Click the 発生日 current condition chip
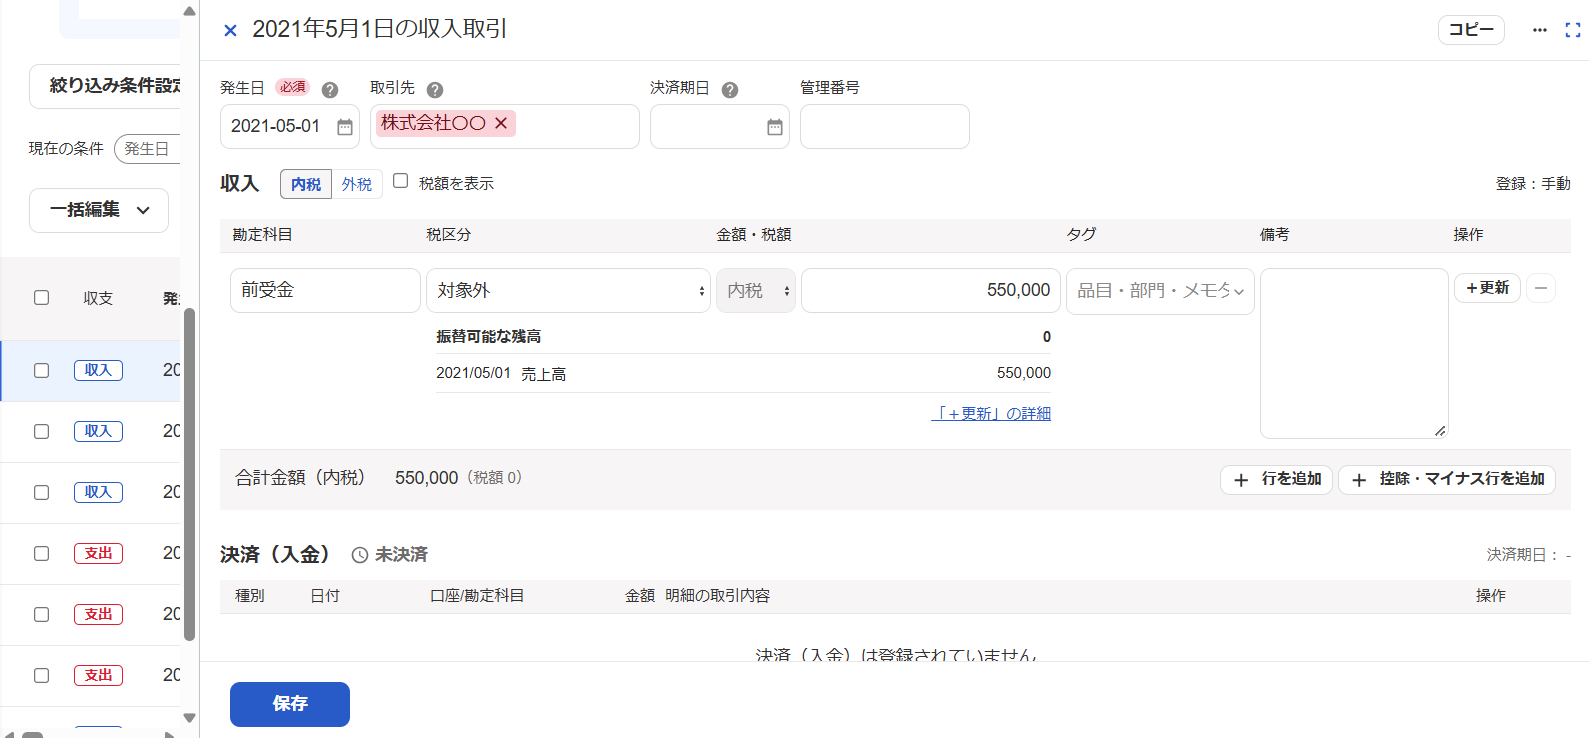1589x738 pixels. click(x=148, y=149)
